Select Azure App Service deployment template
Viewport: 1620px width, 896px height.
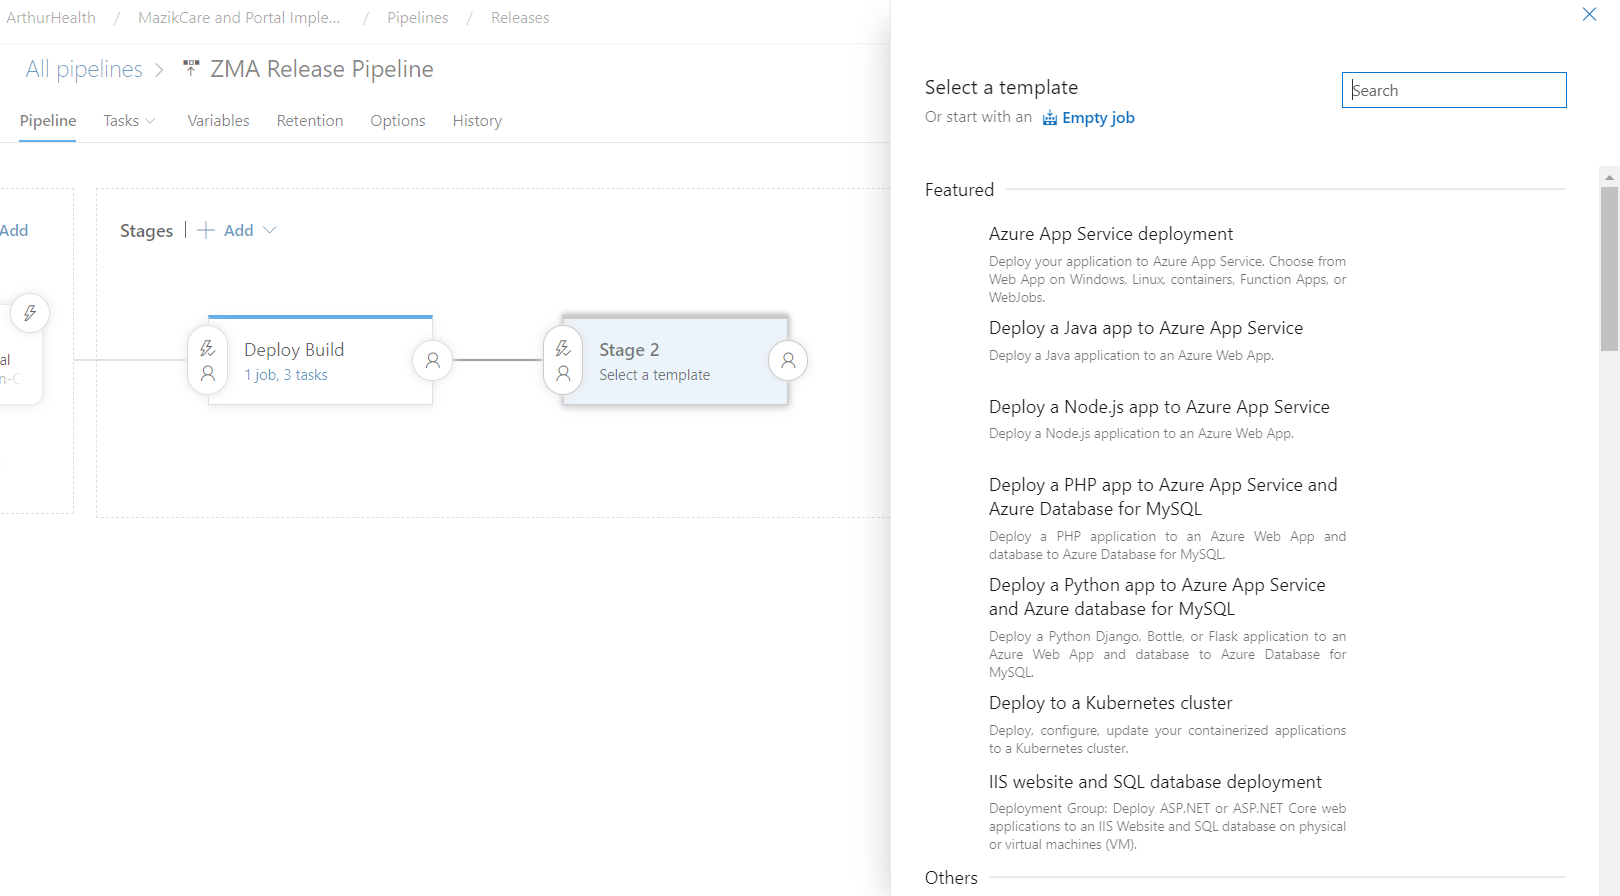click(x=1110, y=234)
